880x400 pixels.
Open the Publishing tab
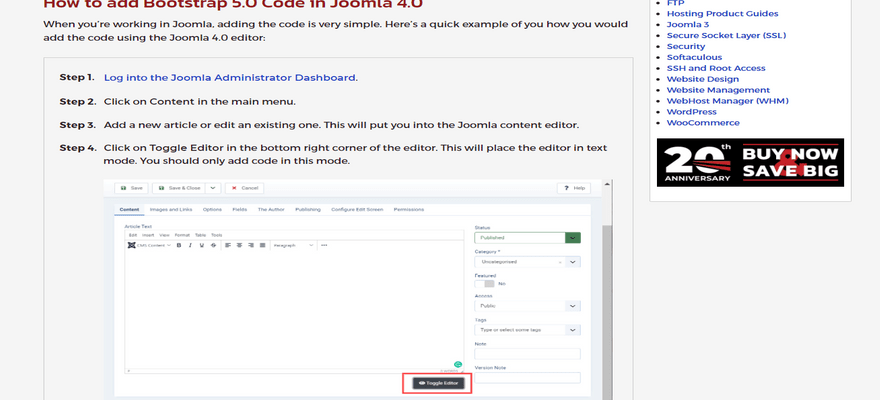click(308, 209)
